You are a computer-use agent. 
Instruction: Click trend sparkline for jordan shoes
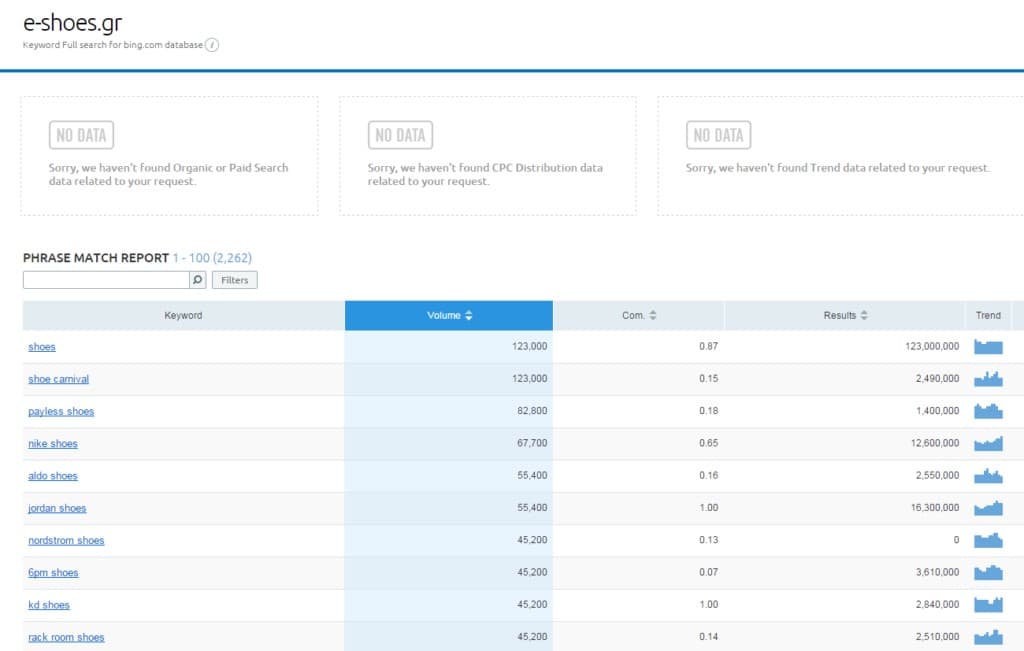coord(988,508)
